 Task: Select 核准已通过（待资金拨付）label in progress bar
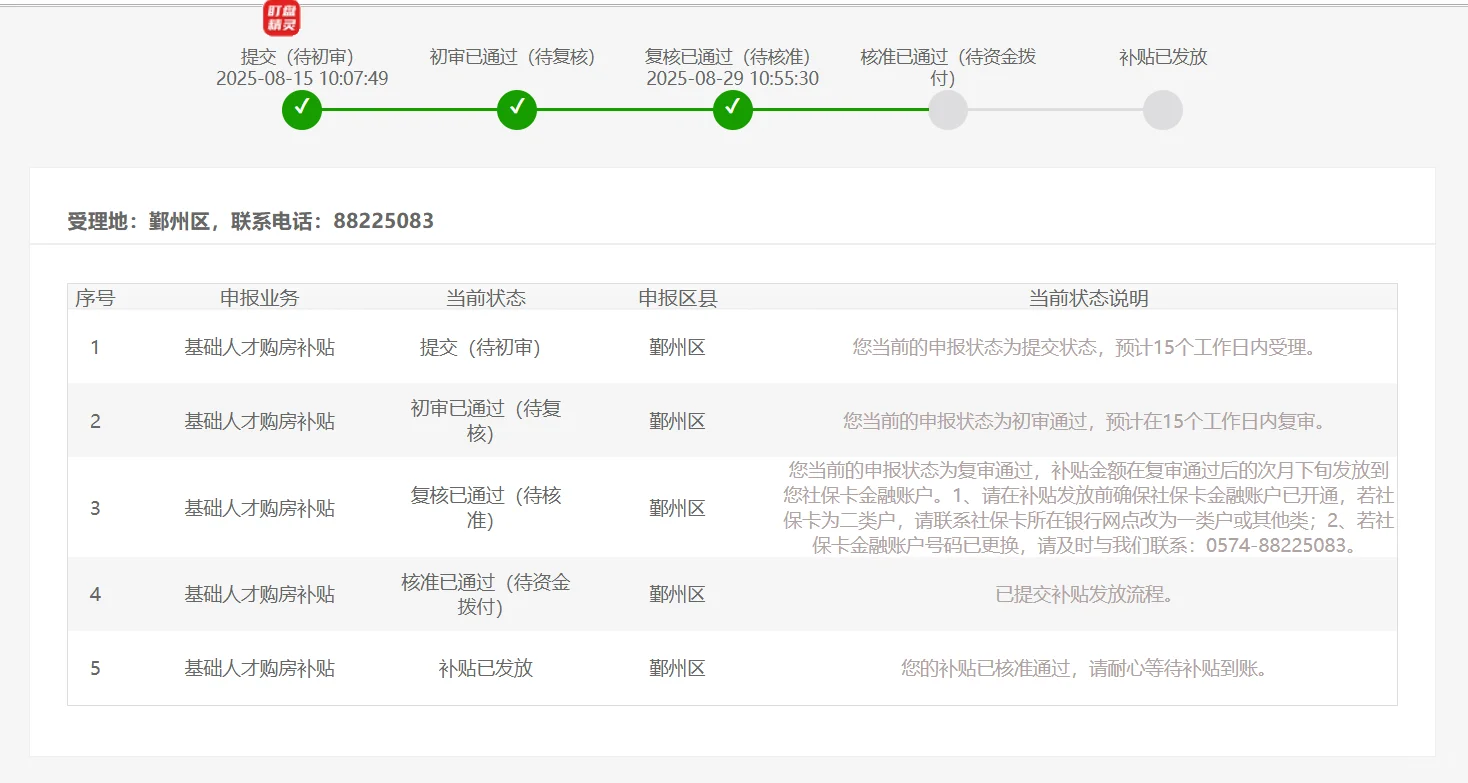click(948, 67)
